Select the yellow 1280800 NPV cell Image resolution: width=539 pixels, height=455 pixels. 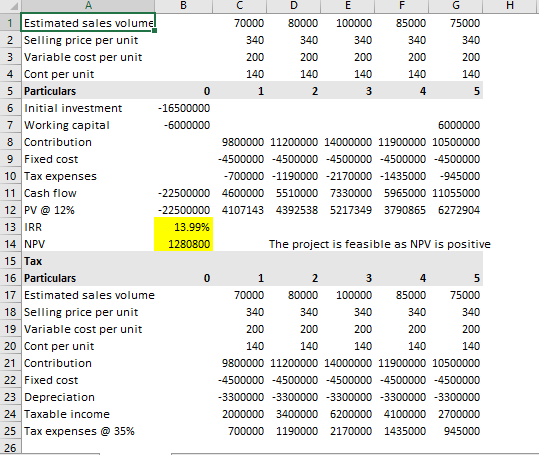184,244
